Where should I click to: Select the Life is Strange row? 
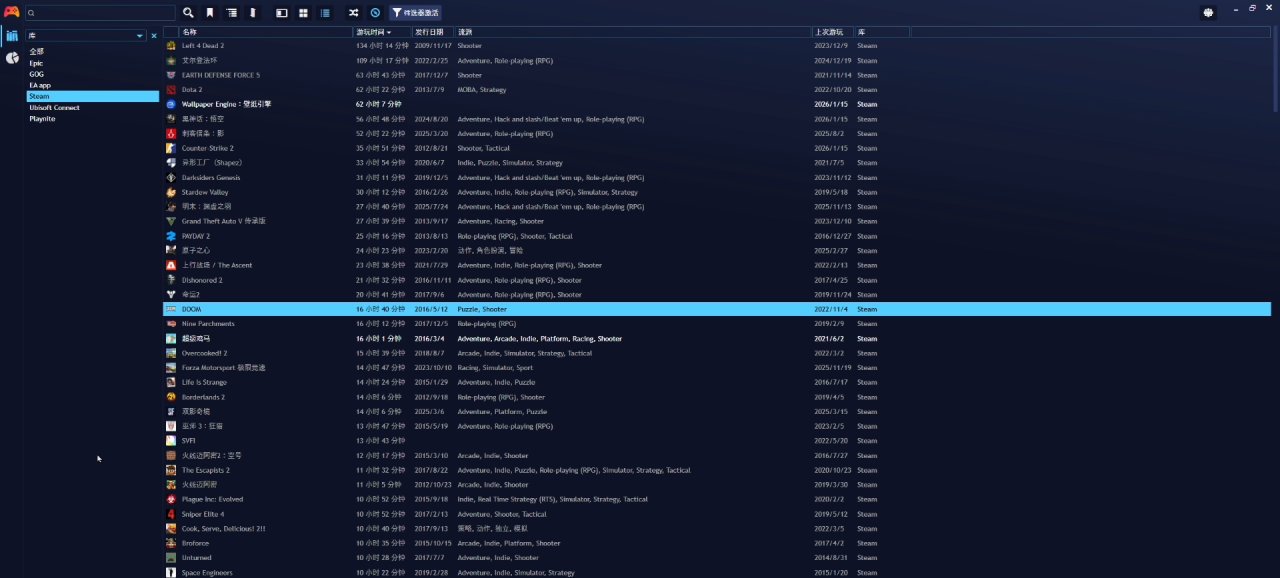[x=717, y=382]
